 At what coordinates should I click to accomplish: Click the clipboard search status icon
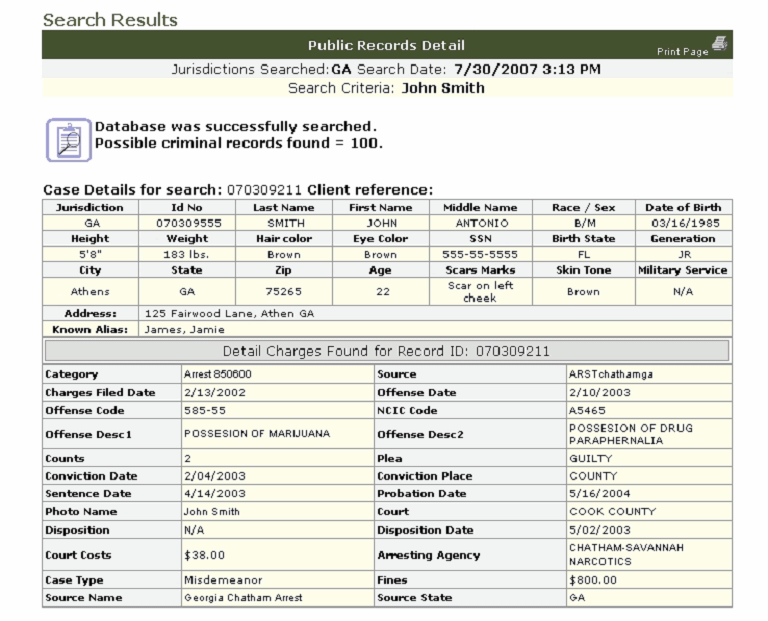pyautogui.click(x=65, y=139)
